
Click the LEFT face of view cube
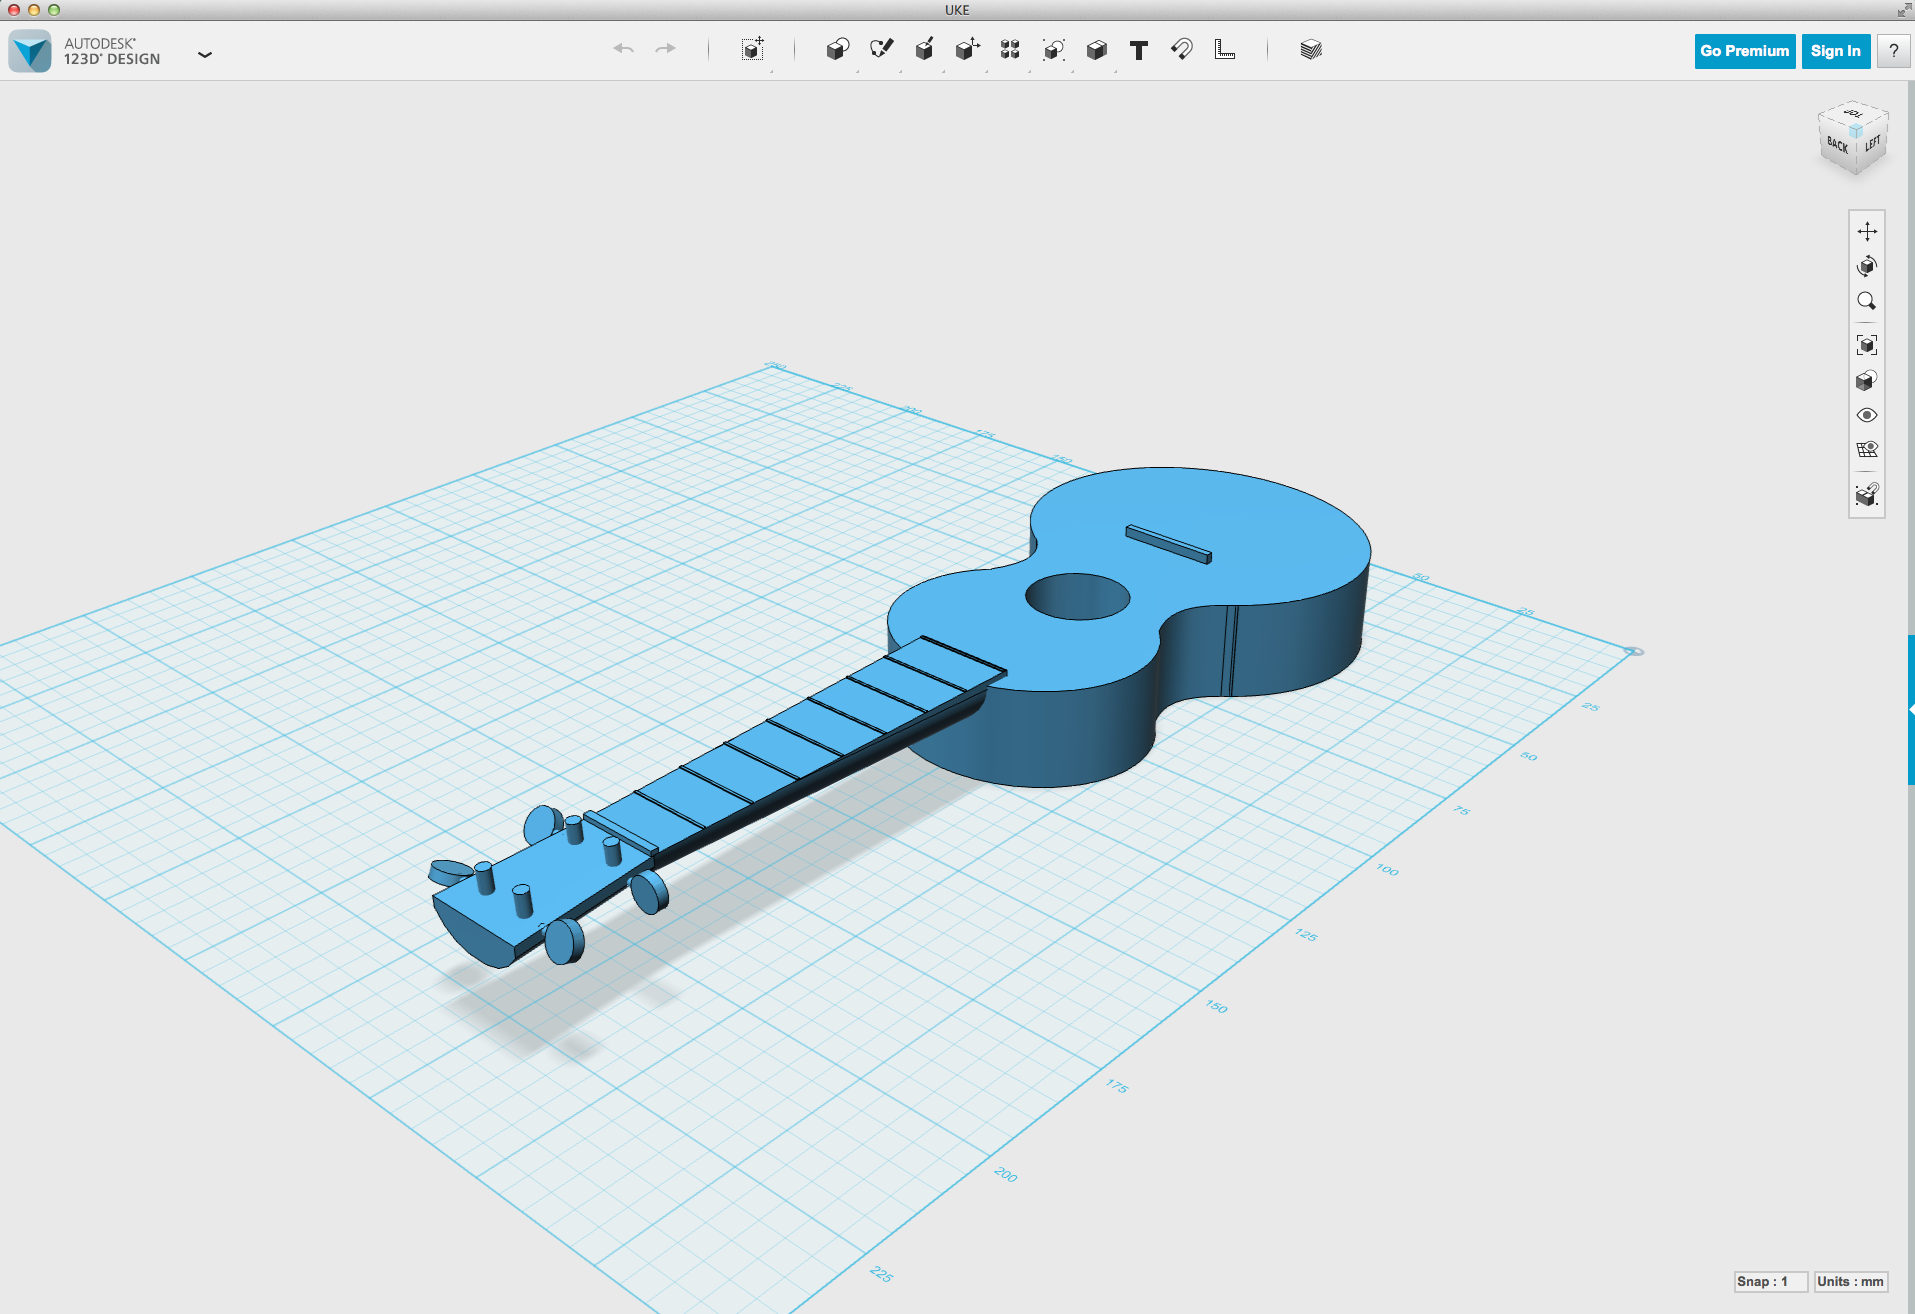point(1872,144)
